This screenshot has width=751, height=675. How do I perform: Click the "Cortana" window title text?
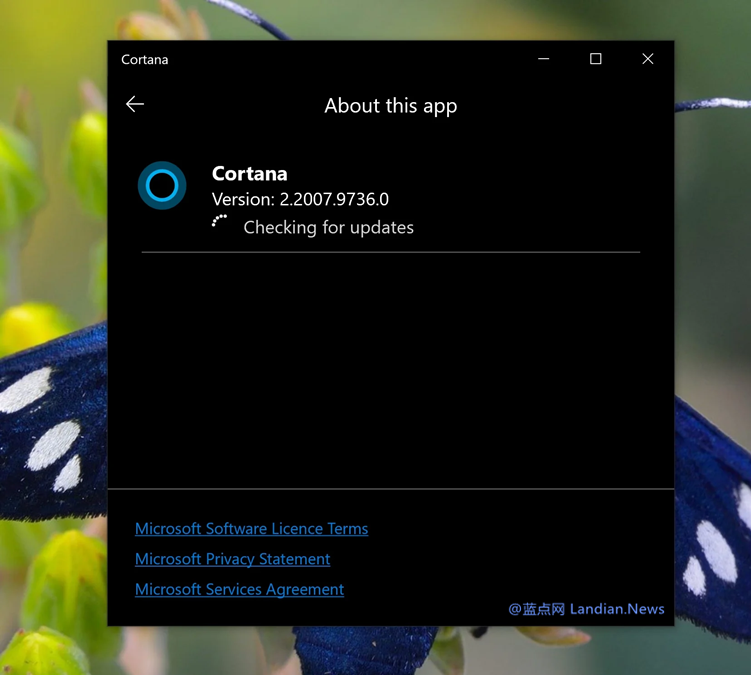tap(145, 59)
